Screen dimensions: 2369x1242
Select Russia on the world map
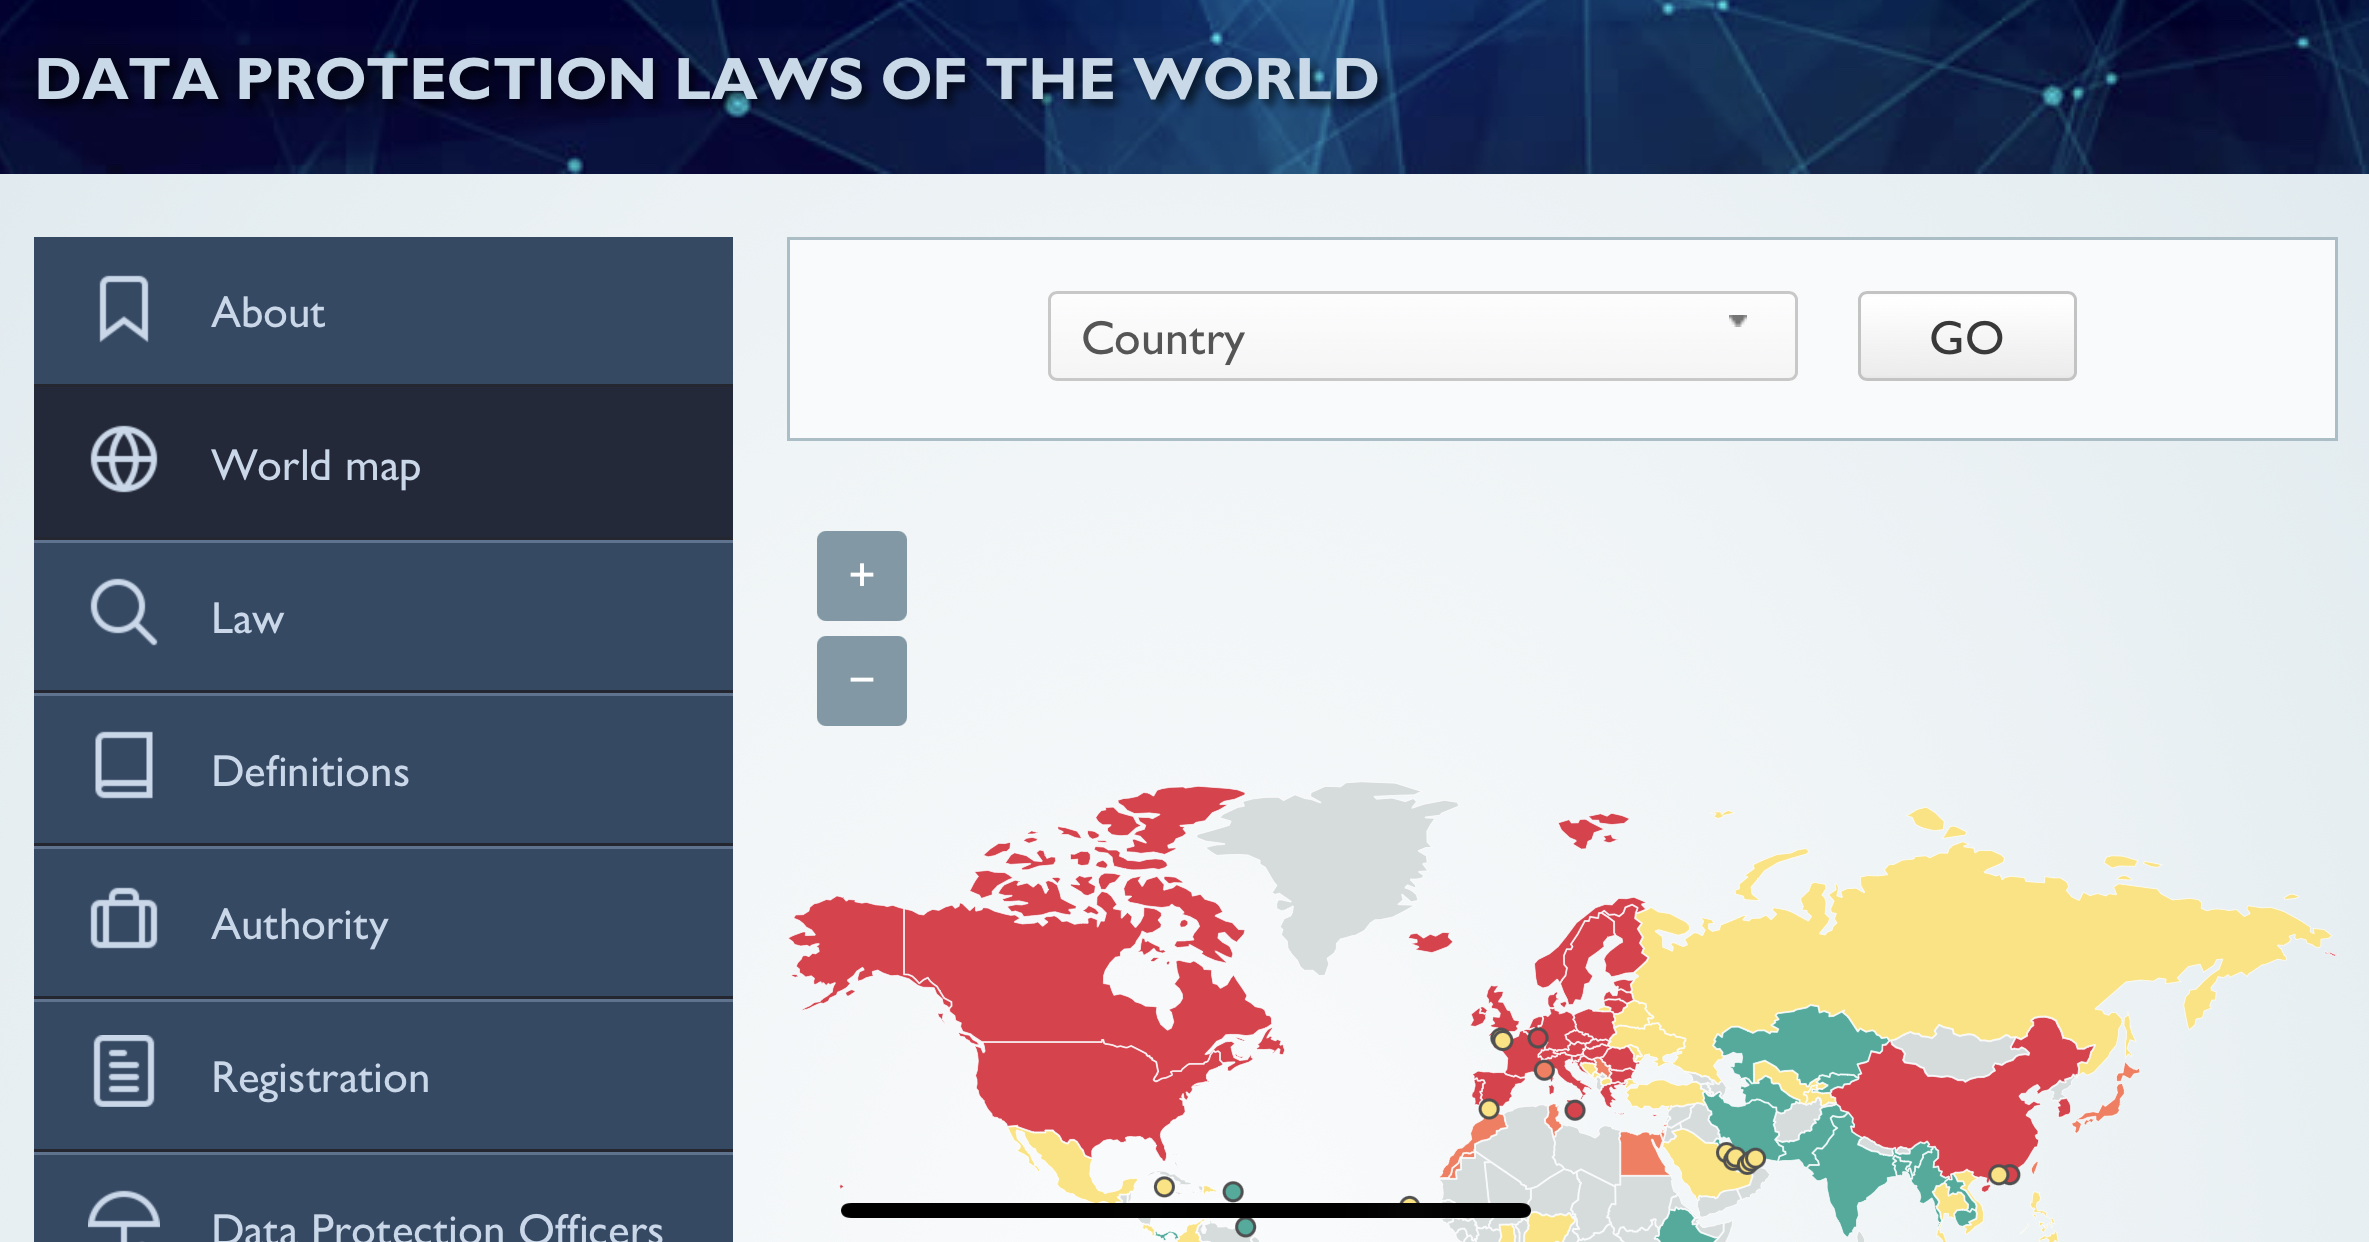(x=1950, y=950)
